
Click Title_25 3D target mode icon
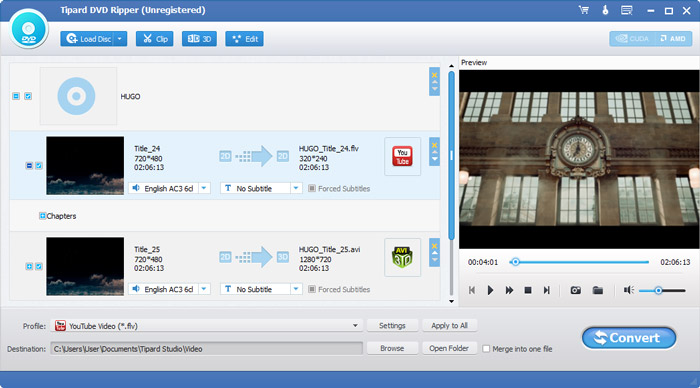point(283,257)
